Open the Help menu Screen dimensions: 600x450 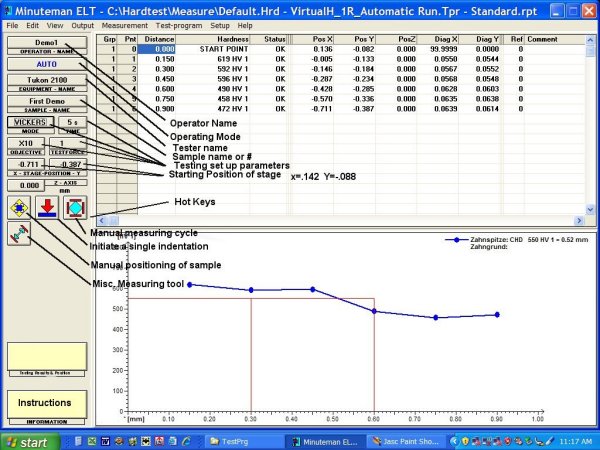(x=245, y=26)
